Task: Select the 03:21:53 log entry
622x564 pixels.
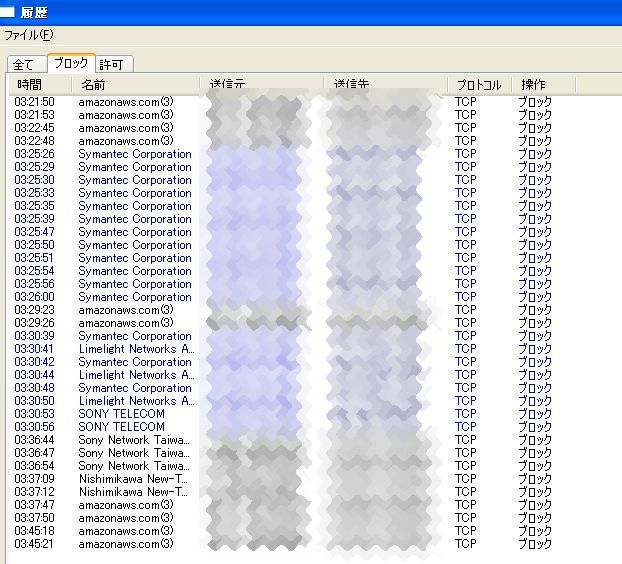Action: pos(283,115)
